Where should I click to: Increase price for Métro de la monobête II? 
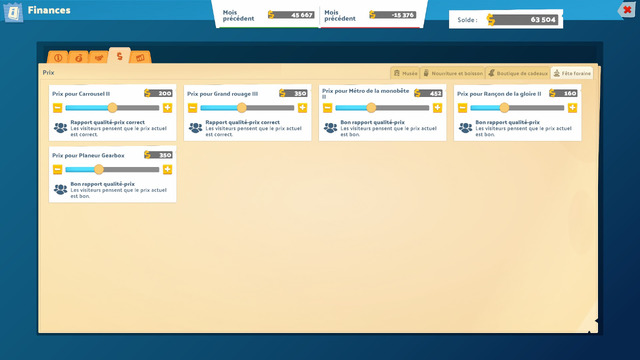(x=438, y=108)
